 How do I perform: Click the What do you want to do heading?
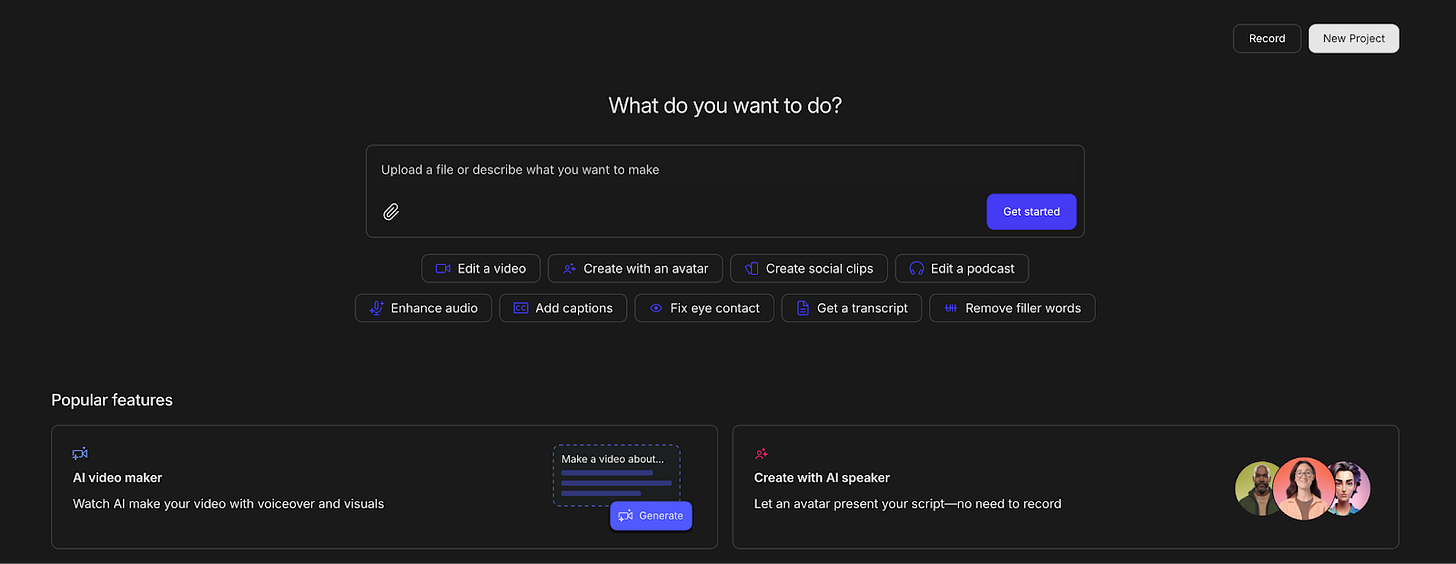725,105
